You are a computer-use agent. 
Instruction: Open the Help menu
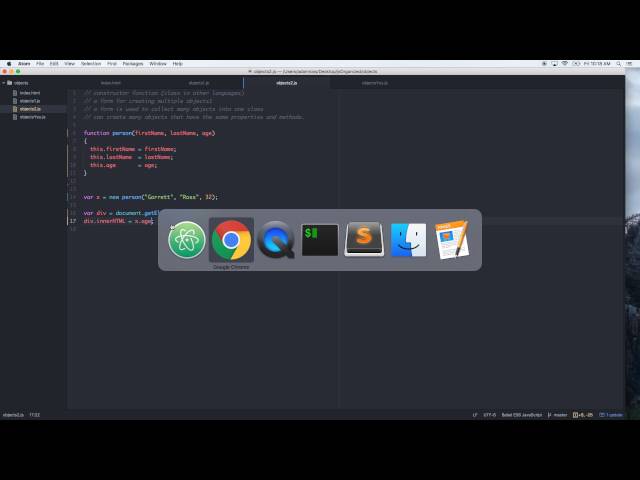(178, 64)
